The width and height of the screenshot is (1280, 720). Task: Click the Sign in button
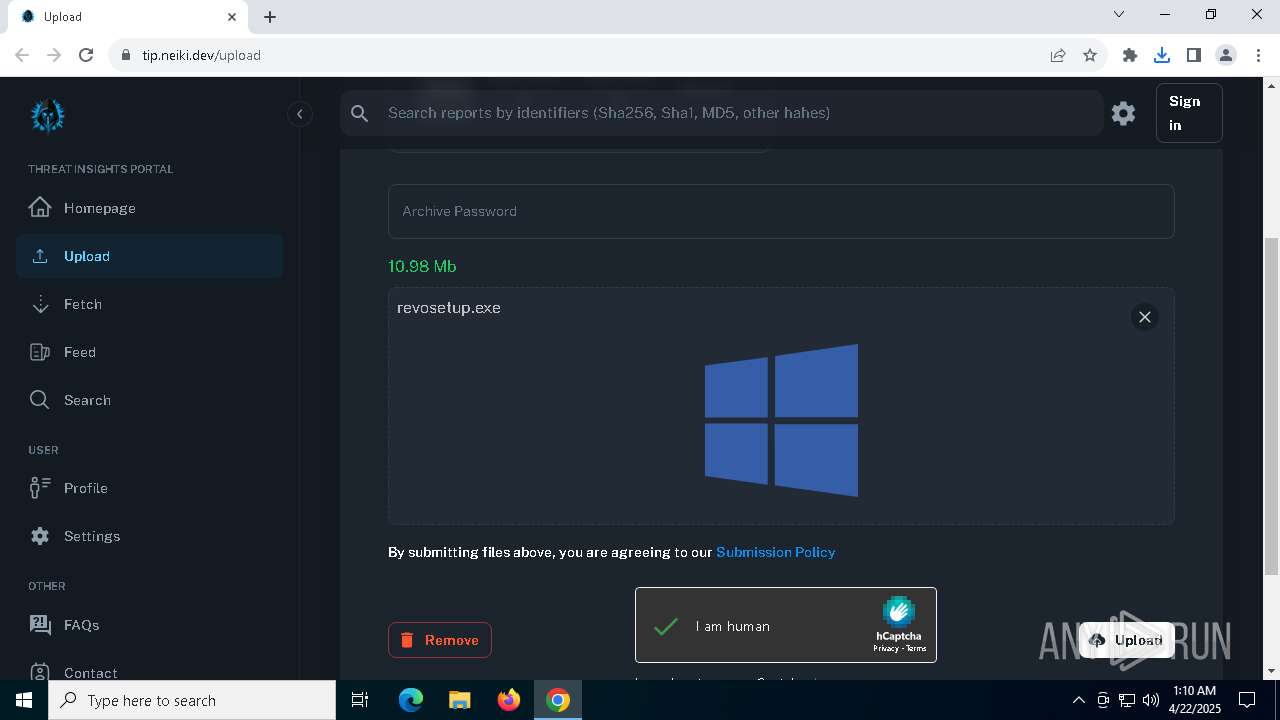(1189, 113)
